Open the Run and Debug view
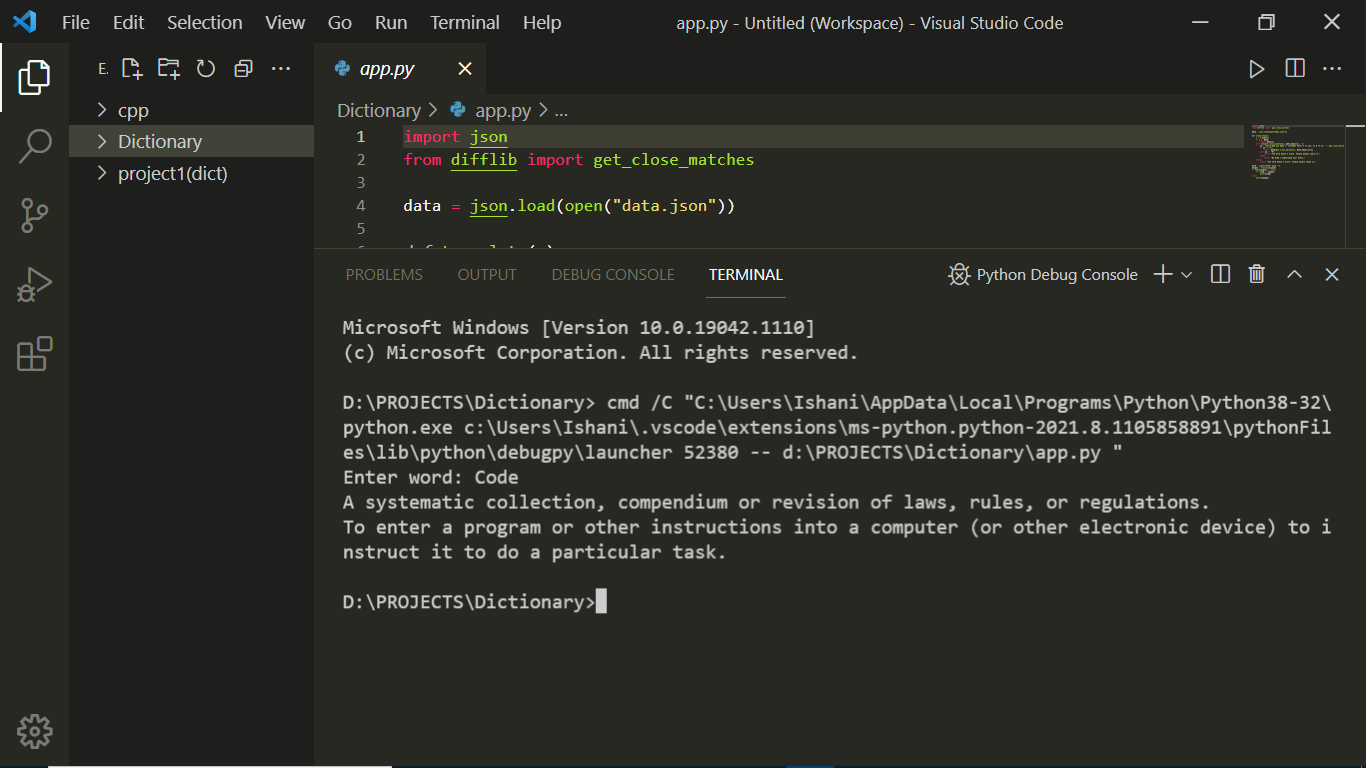Screen dimensions: 1366x768 point(35,285)
